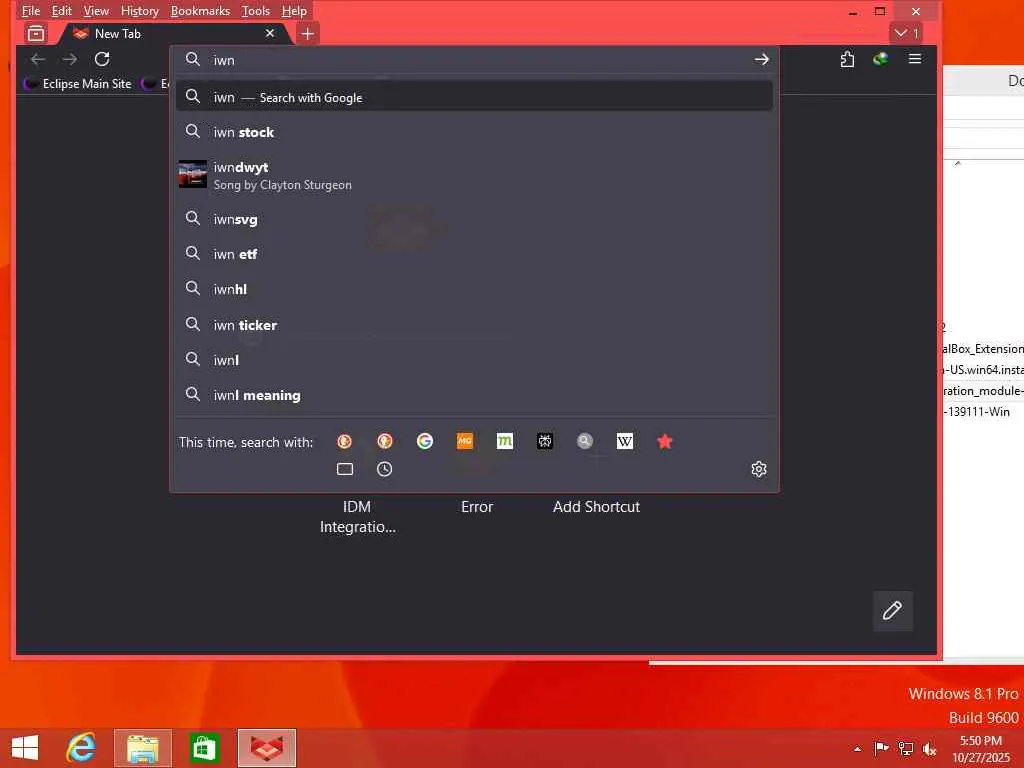
Task: Open the View menu
Action: pos(96,11)
